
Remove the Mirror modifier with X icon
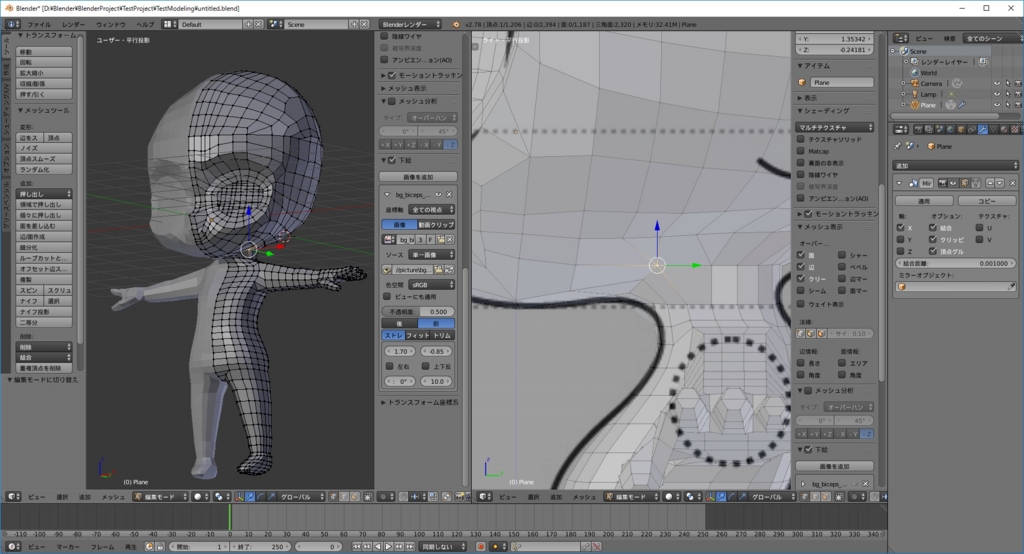tap(1011, 183)
